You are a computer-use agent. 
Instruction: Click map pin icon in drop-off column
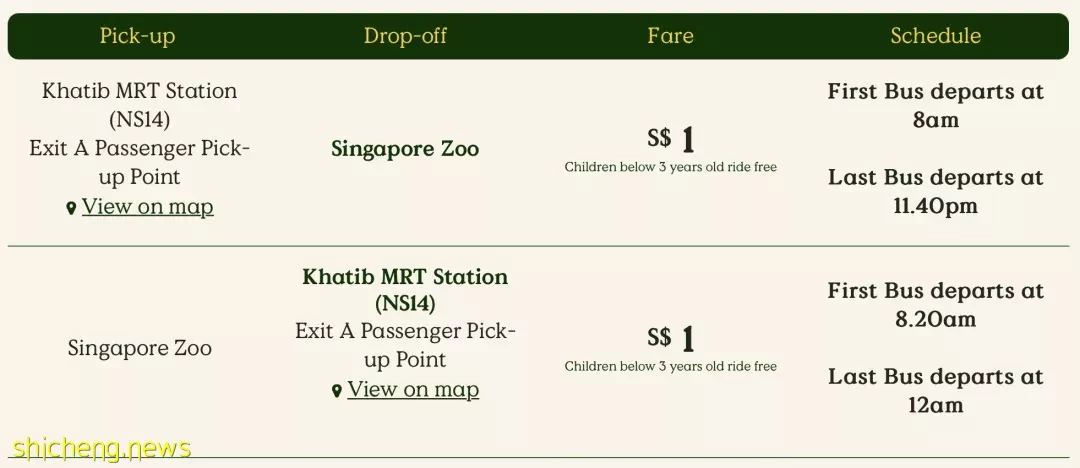coord(336,391)
